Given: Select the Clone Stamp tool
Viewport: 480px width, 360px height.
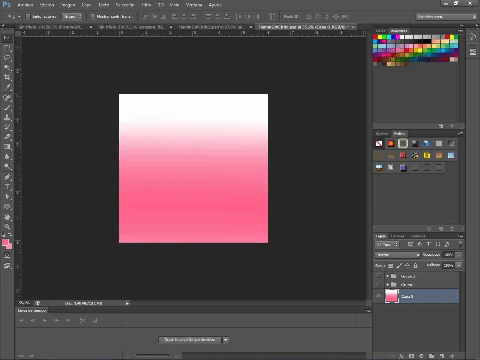Looking at the screenshot, I should tap(7, 117).
